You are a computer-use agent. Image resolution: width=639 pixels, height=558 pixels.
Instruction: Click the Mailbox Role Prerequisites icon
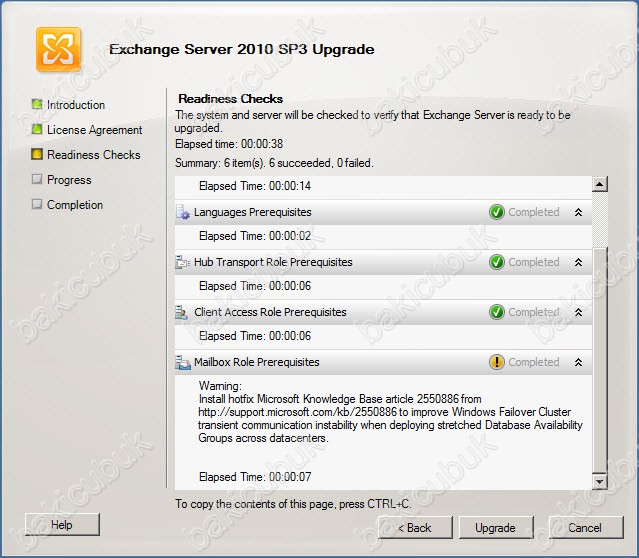point(183,362)
